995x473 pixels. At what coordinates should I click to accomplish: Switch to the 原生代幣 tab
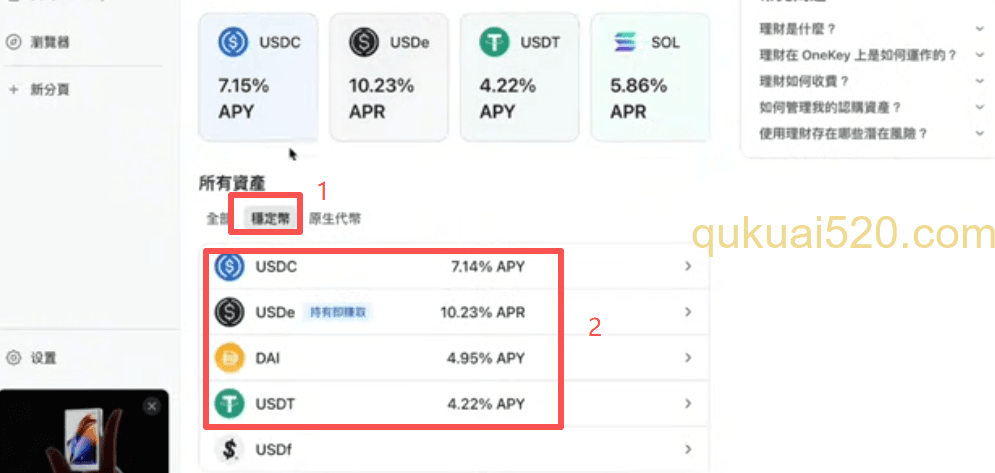334,219
